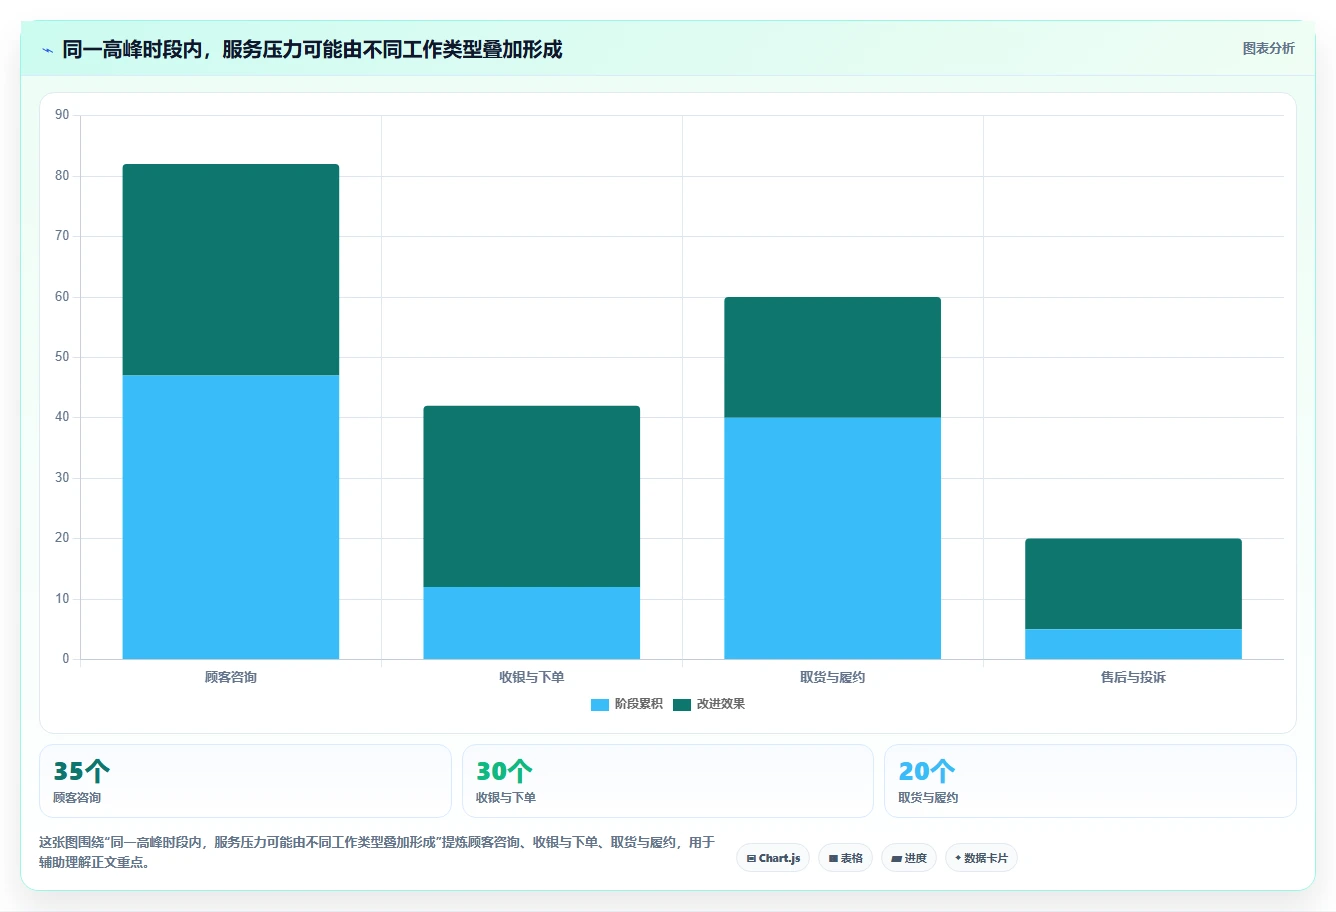Image resolution: width=1336 pixels, height=912 pixels.
Task: Select the blue 阶段累积 bar segment for 取货与履约
Action: [x=833, y=538]
